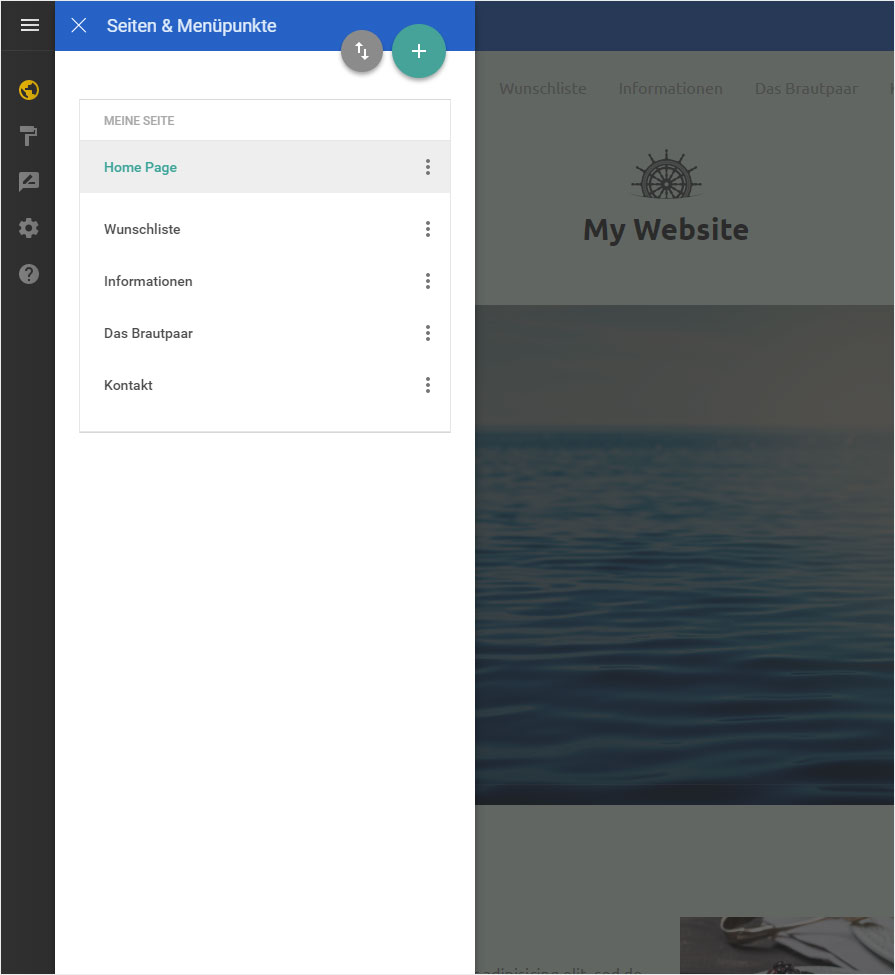Image resolution: width=895 pixels, height=975 pixels.
Task: Open the paint roller design tool
Action: point(29,136)
